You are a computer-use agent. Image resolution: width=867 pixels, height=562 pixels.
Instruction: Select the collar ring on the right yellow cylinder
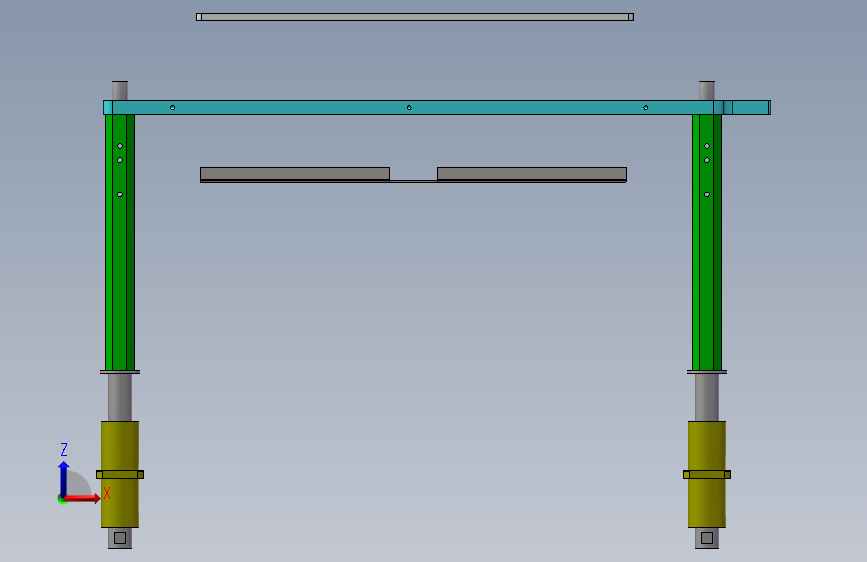(x=707, y=475)
